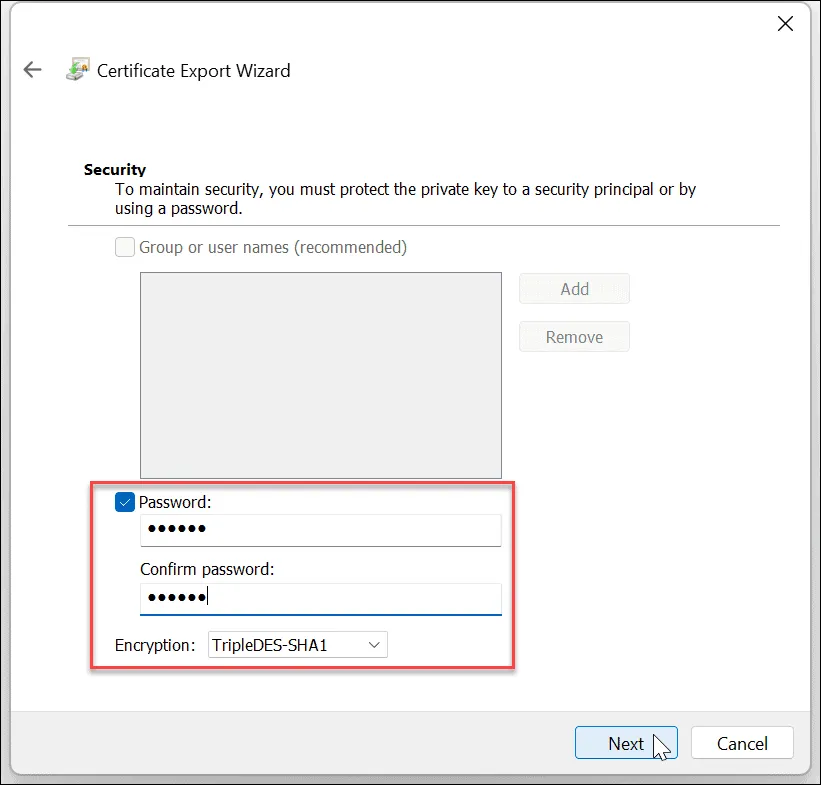The width and height of the screenshot is (821, 785).
Task: Click the Remove button
Action: pyautogui.click(x=574, y=337)
